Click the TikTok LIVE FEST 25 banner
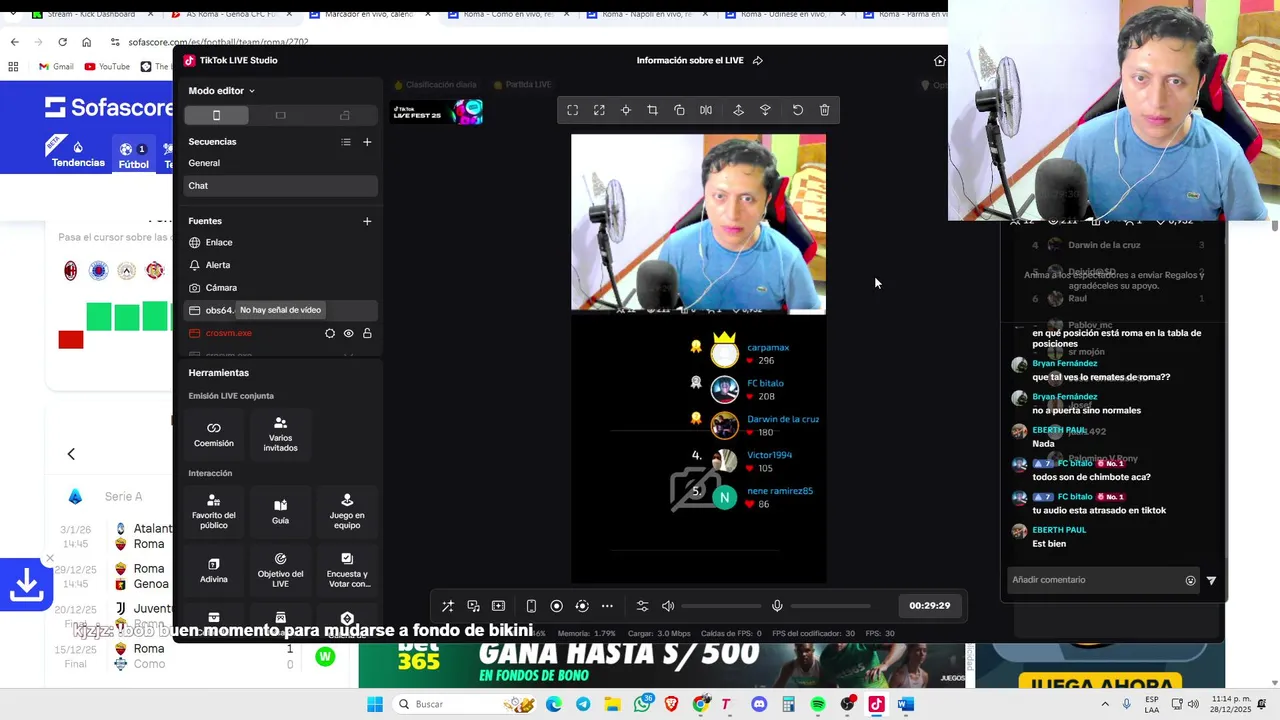This screenshot has width=1280, height=720. (x=437, y=112)
